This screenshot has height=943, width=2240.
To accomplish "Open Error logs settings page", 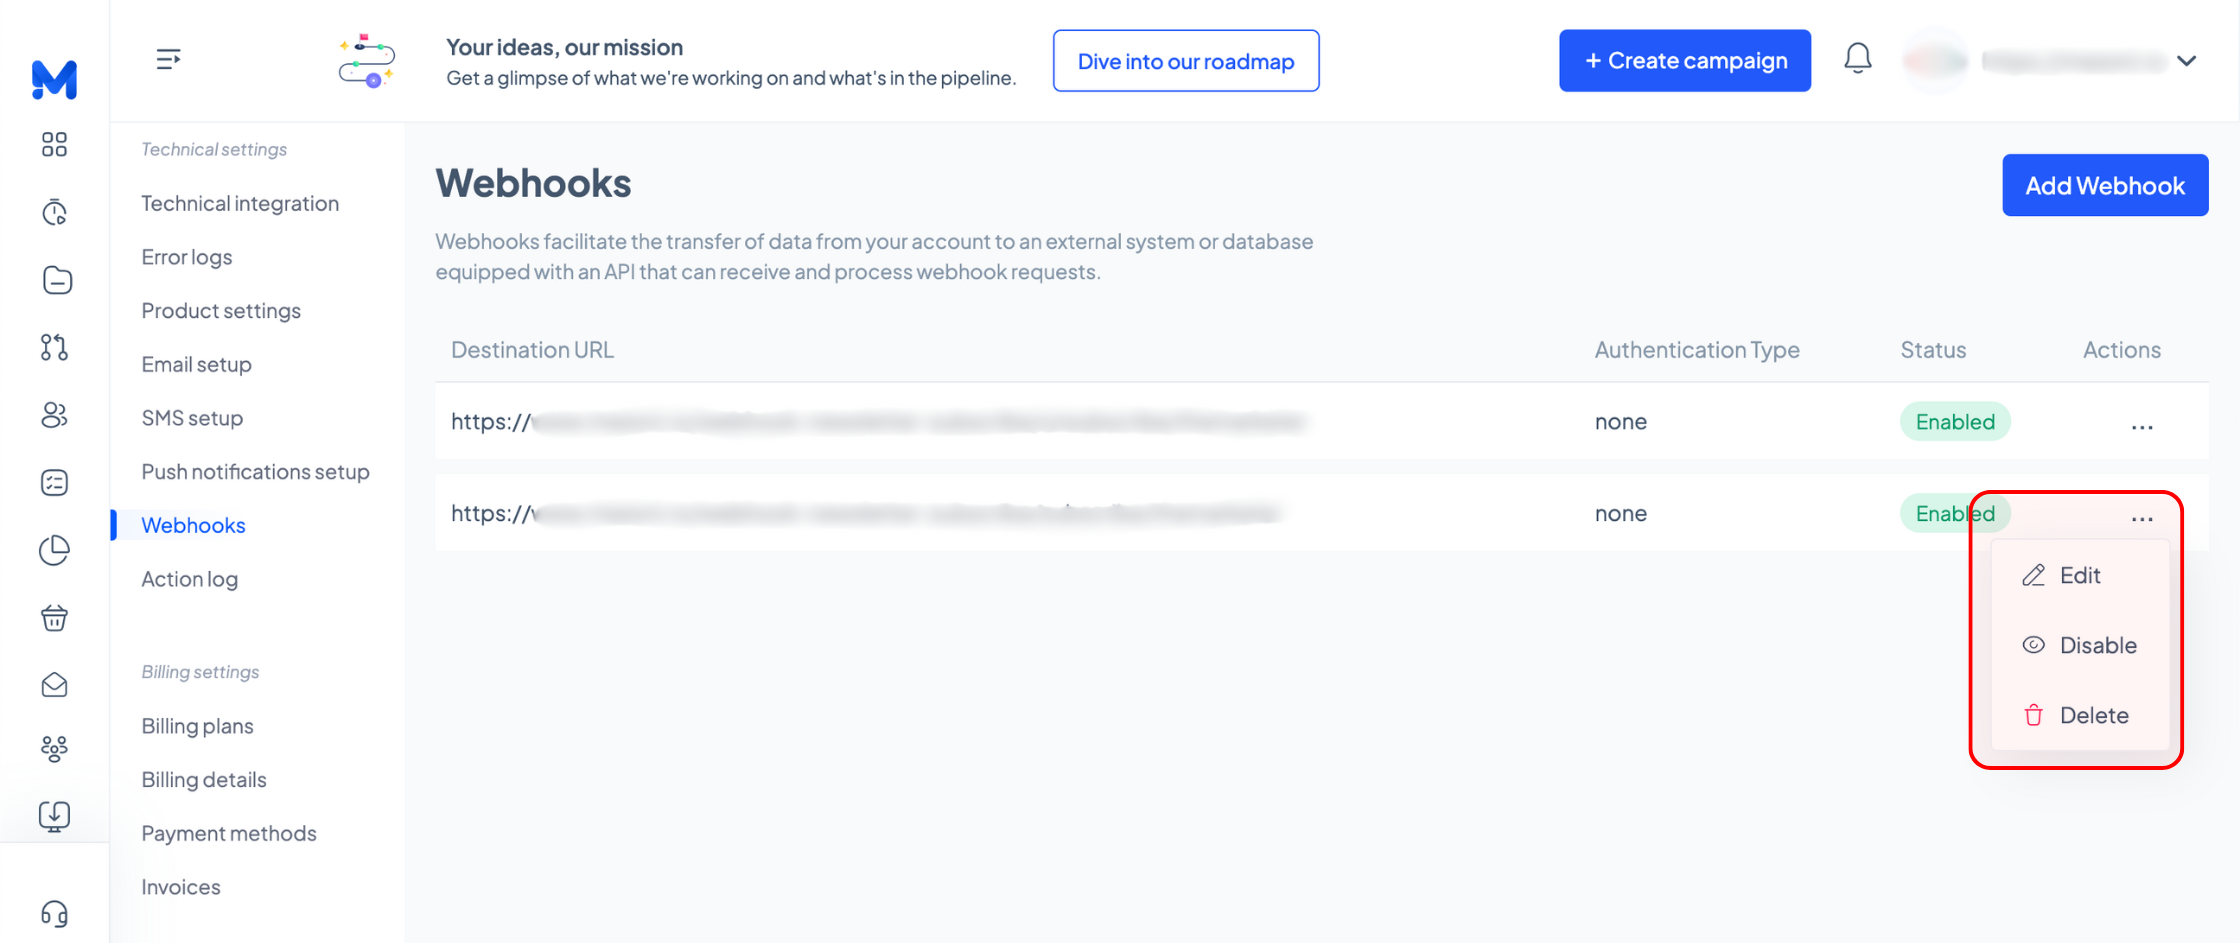I will 187,257.
